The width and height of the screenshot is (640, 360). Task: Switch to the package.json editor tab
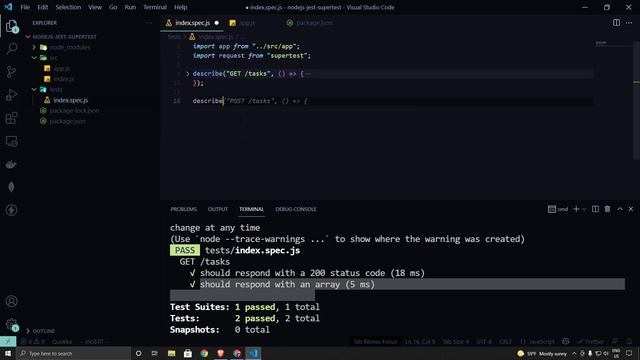click(x=314, y=23)
